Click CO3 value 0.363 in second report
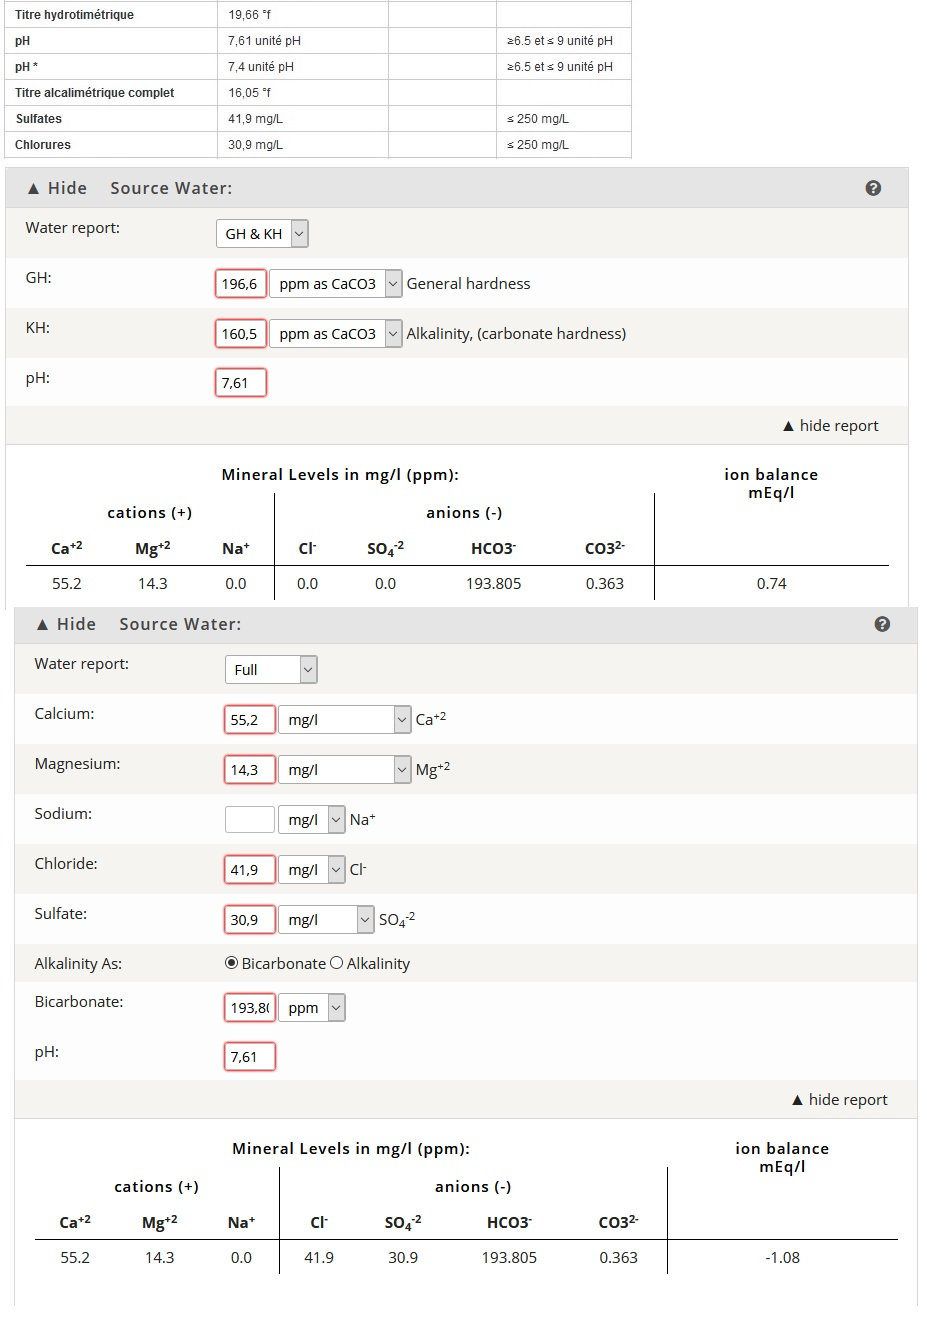The width and height of the screenshot is (927, 1323). 618,1257
